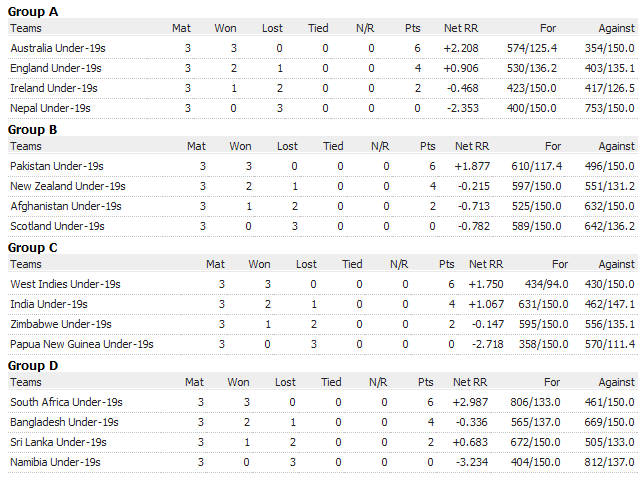Open Sri Lanka Under-19s team entry
This screenshot has width=641, height=477.
(x=58, y=442)
